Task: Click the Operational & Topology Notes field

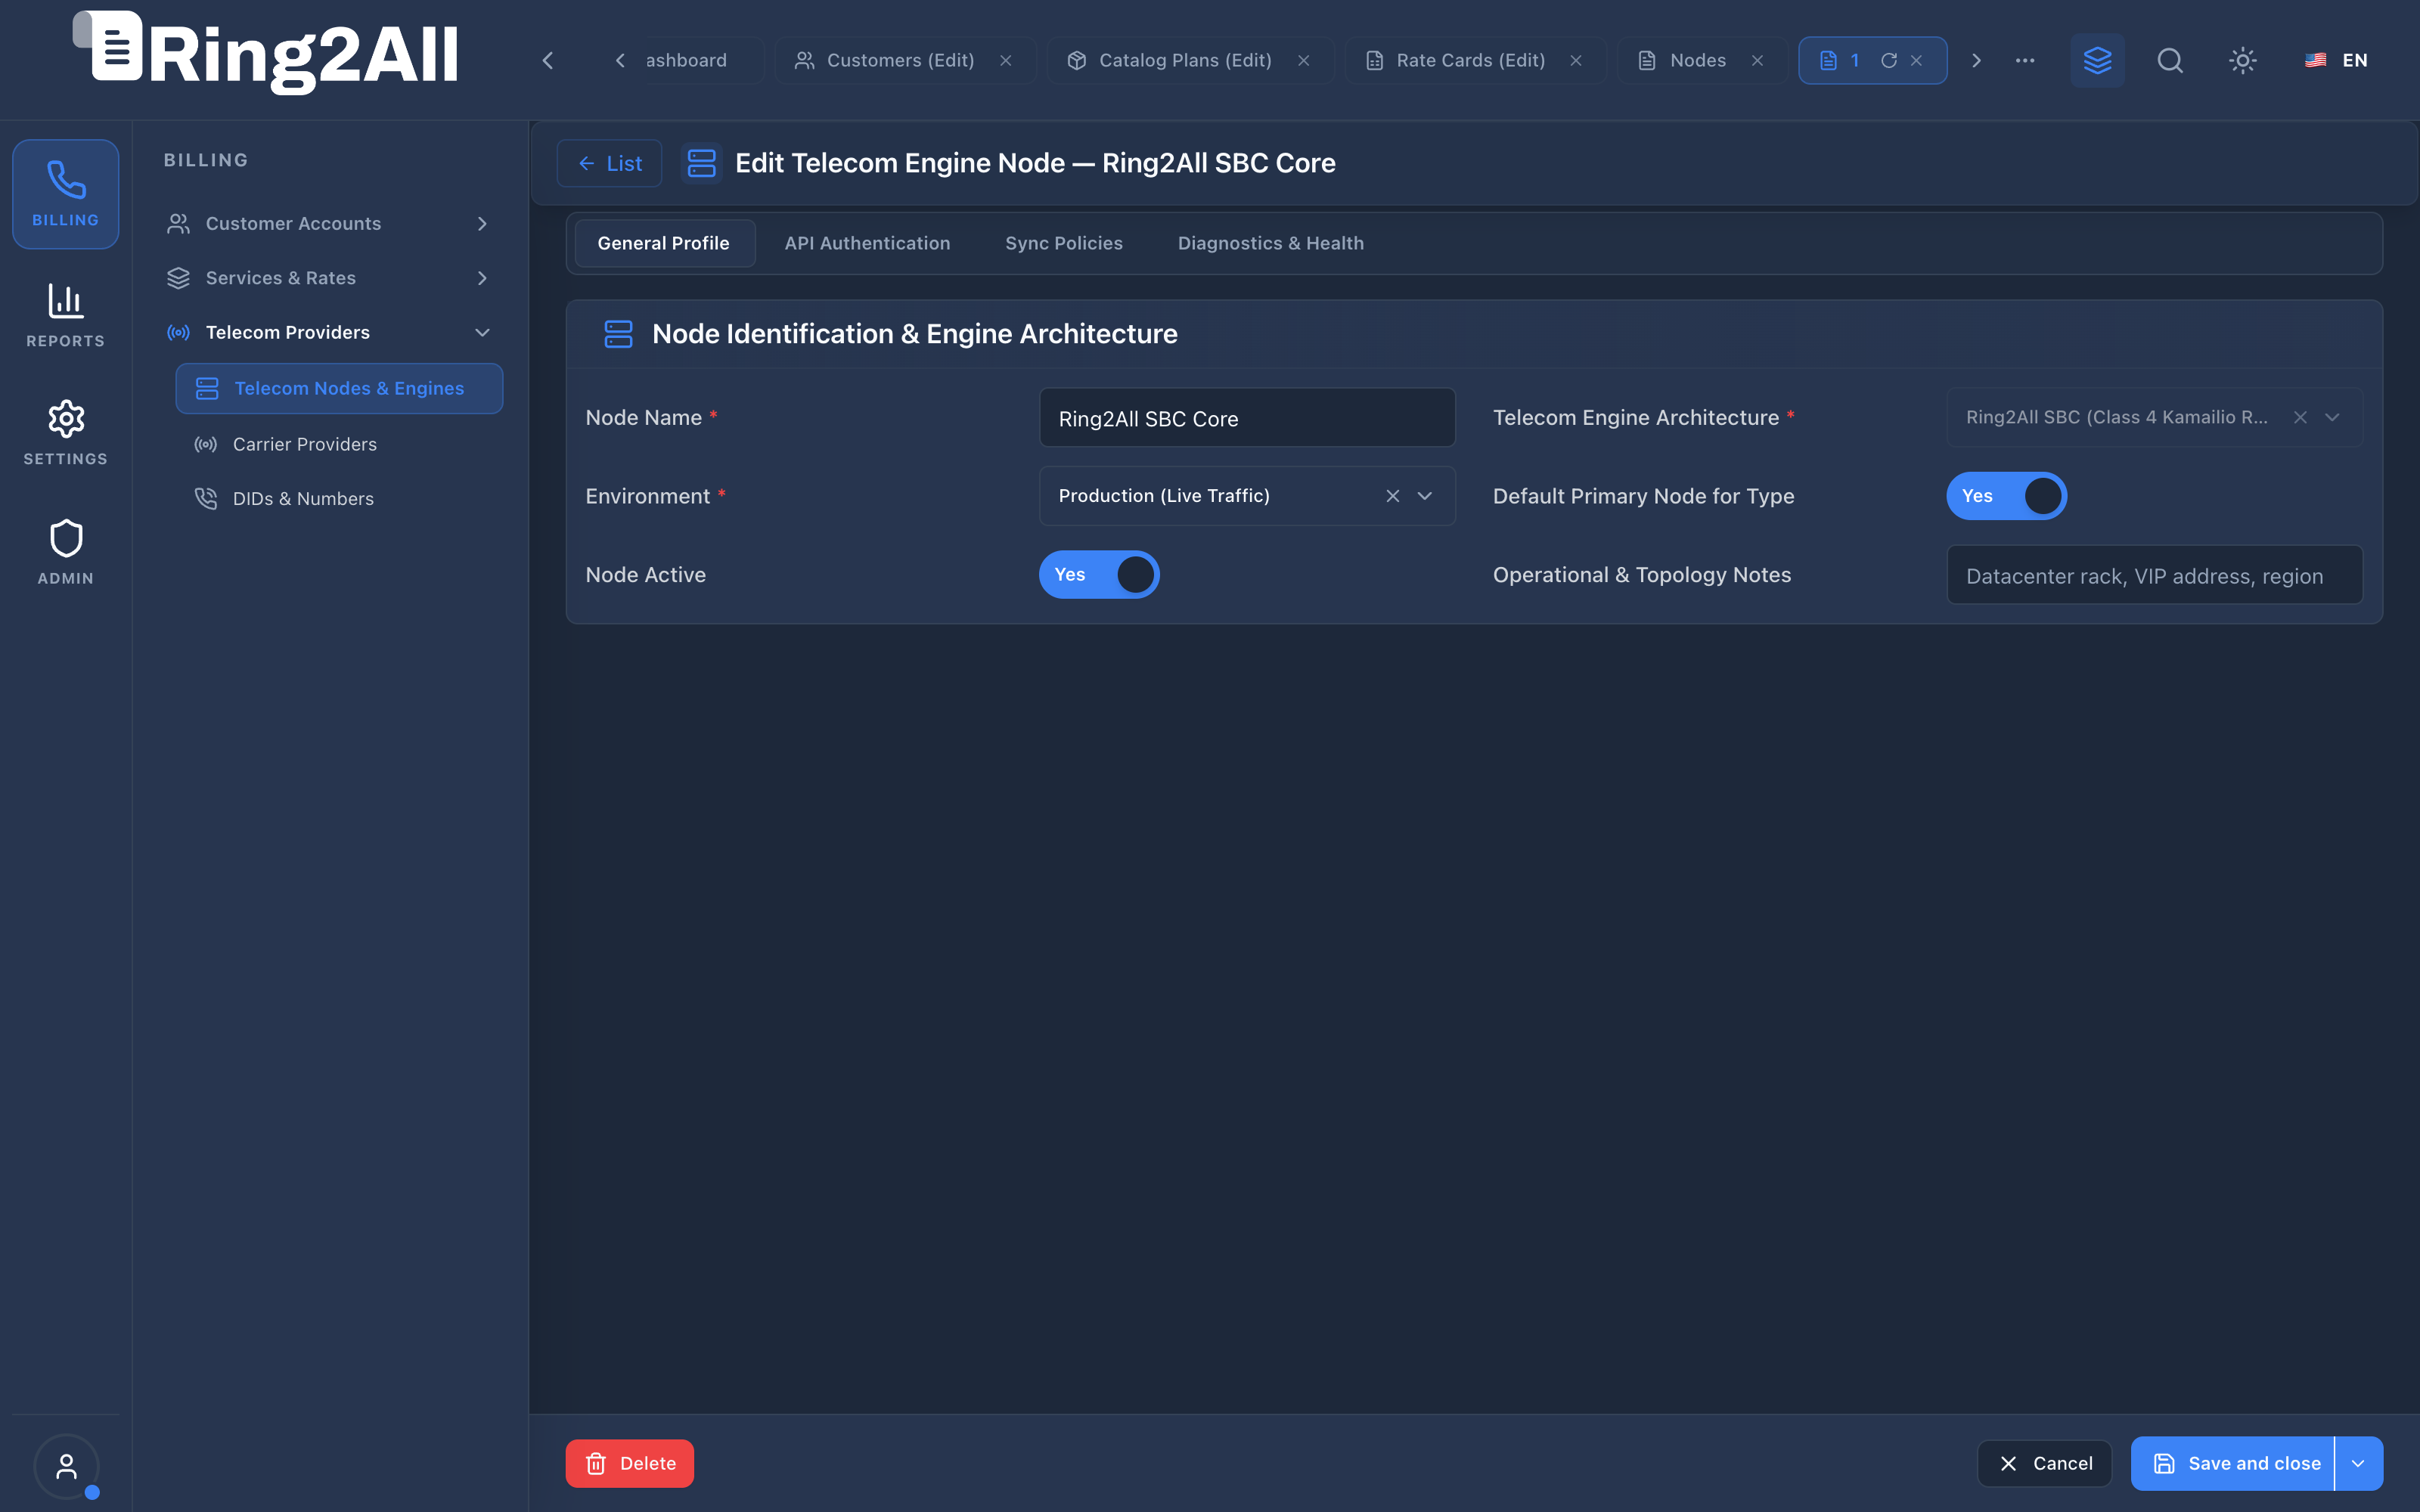Action: pos(2154,575)
